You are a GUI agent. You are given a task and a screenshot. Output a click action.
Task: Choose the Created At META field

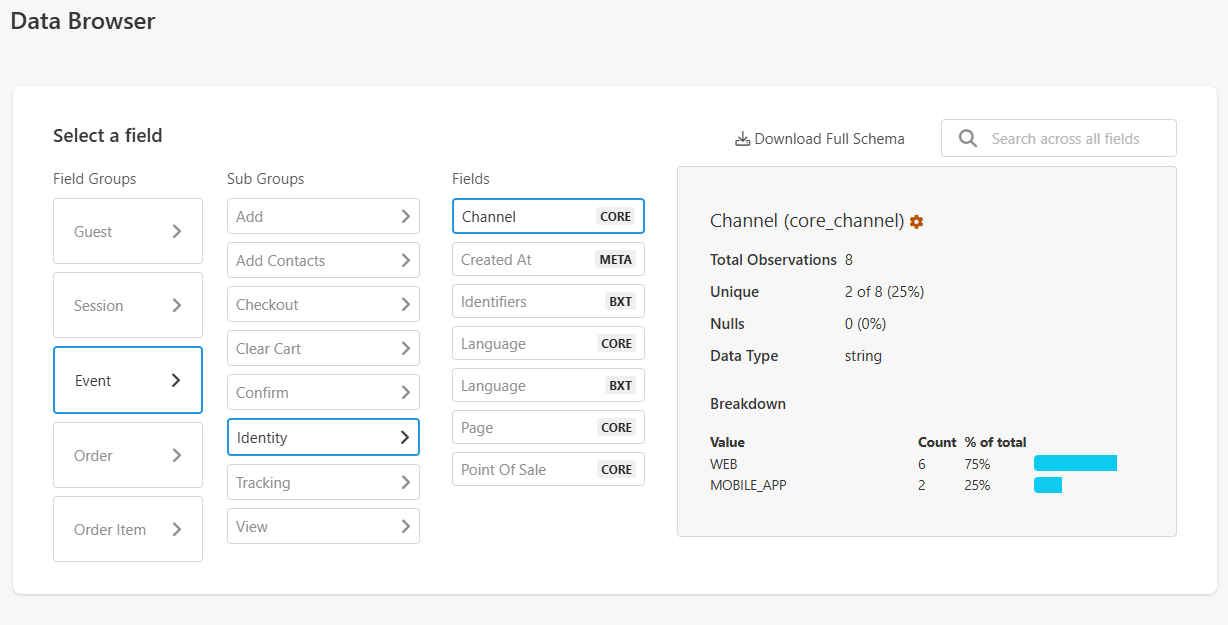(547, 259)
